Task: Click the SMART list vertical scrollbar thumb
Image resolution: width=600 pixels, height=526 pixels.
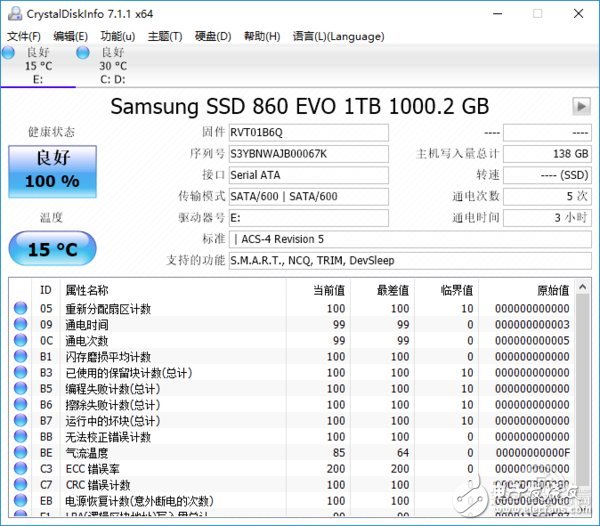Action: coord(582,390)
